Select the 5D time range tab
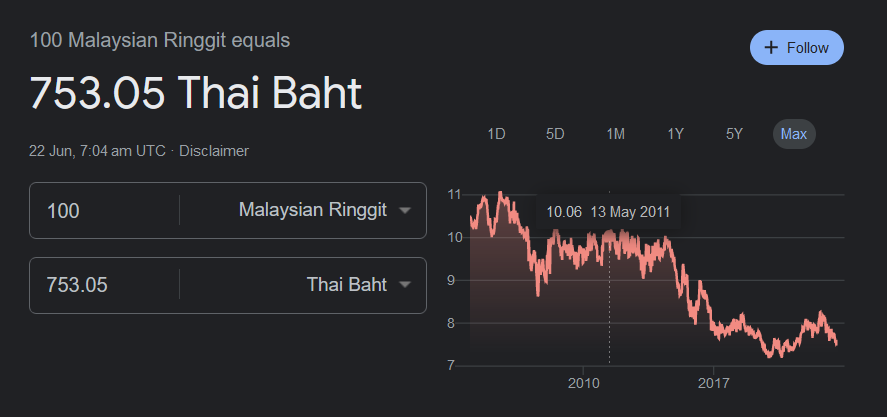The height and width of the screenshot is (417, 887). pyautogui.click(x=556, y=134)
